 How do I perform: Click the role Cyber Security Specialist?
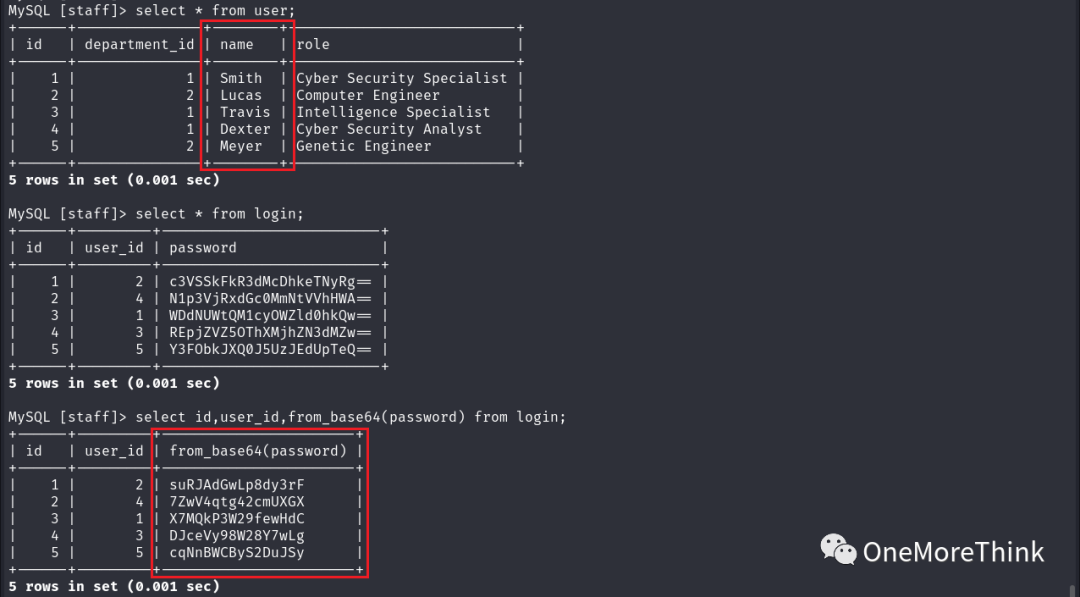(402, 78)
